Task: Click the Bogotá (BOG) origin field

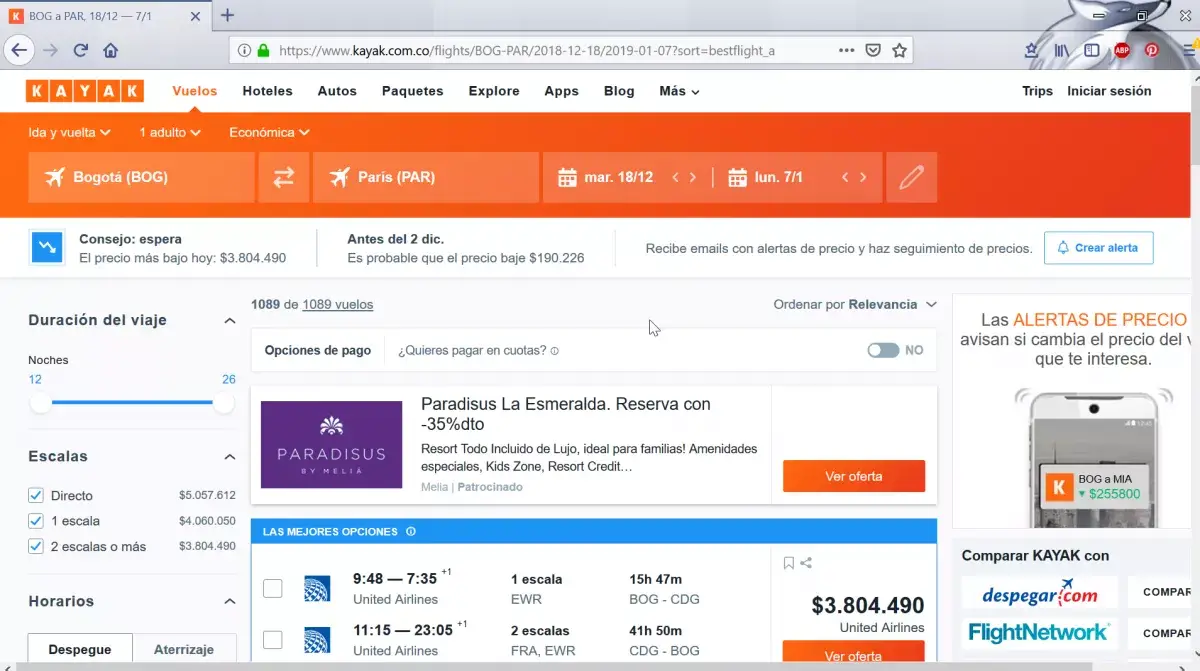Action: click(x=141, y=177)
